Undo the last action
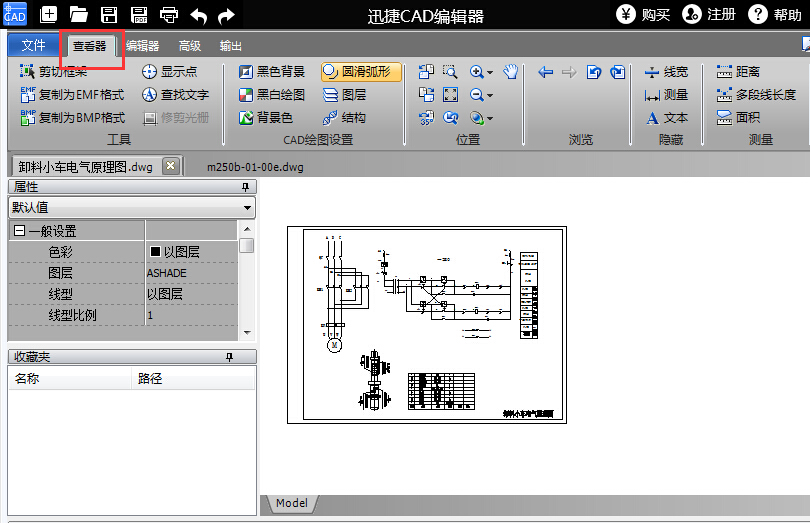Image resolution: width=810 pixels, height=523 pixels. coord(198,16)
